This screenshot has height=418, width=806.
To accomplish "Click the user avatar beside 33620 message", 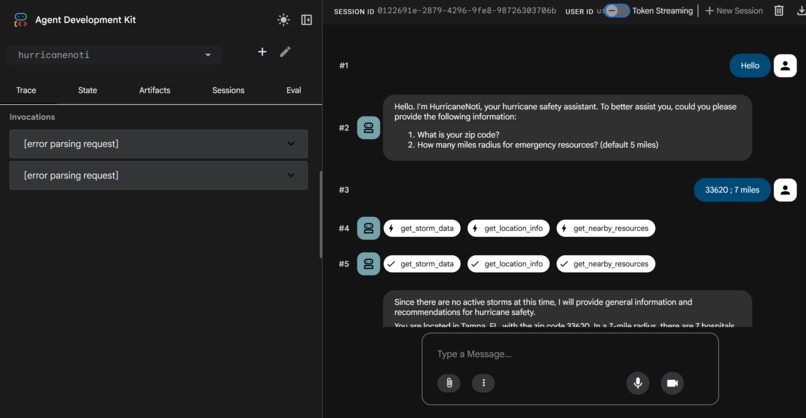I will tap(785, 190).
